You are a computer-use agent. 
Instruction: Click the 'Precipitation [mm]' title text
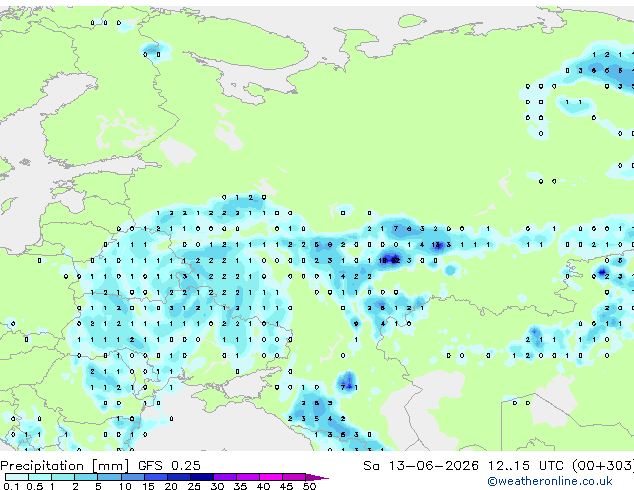[65, 466]
